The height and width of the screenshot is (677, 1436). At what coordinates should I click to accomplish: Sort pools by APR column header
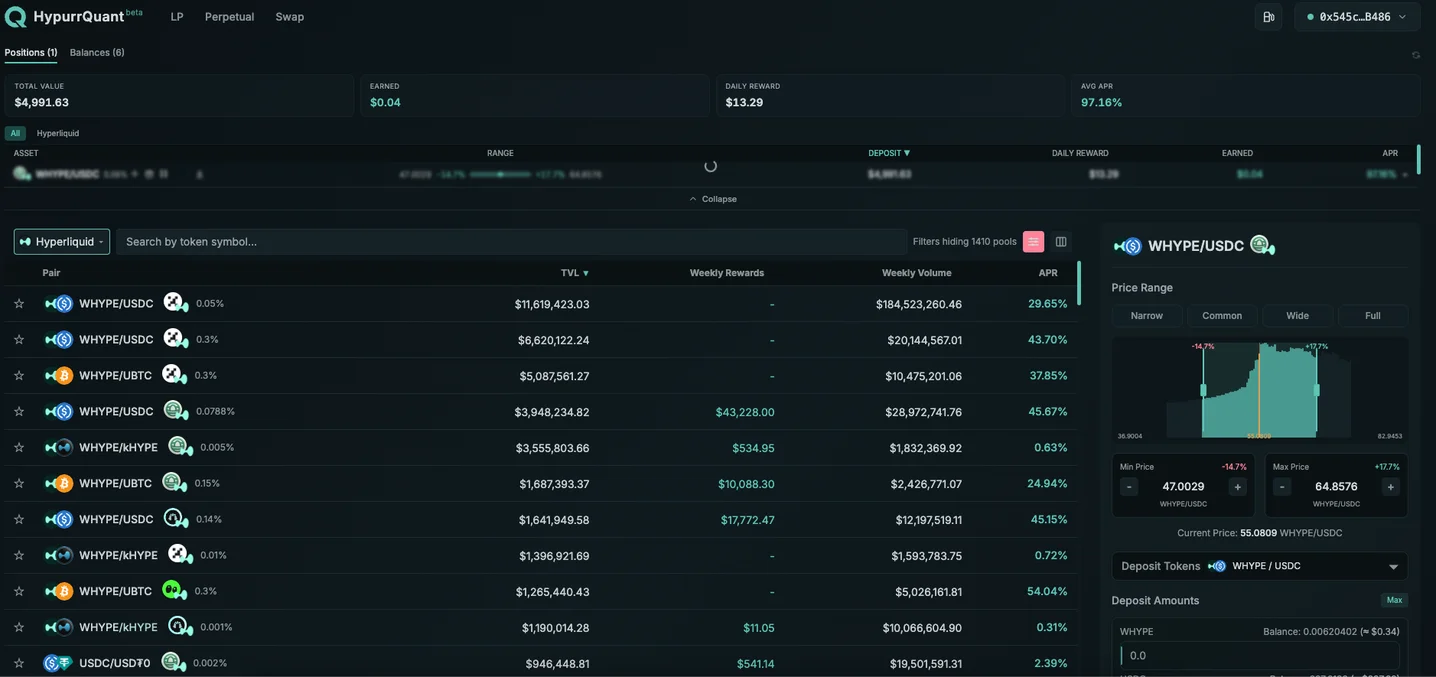coord(1048,273)
